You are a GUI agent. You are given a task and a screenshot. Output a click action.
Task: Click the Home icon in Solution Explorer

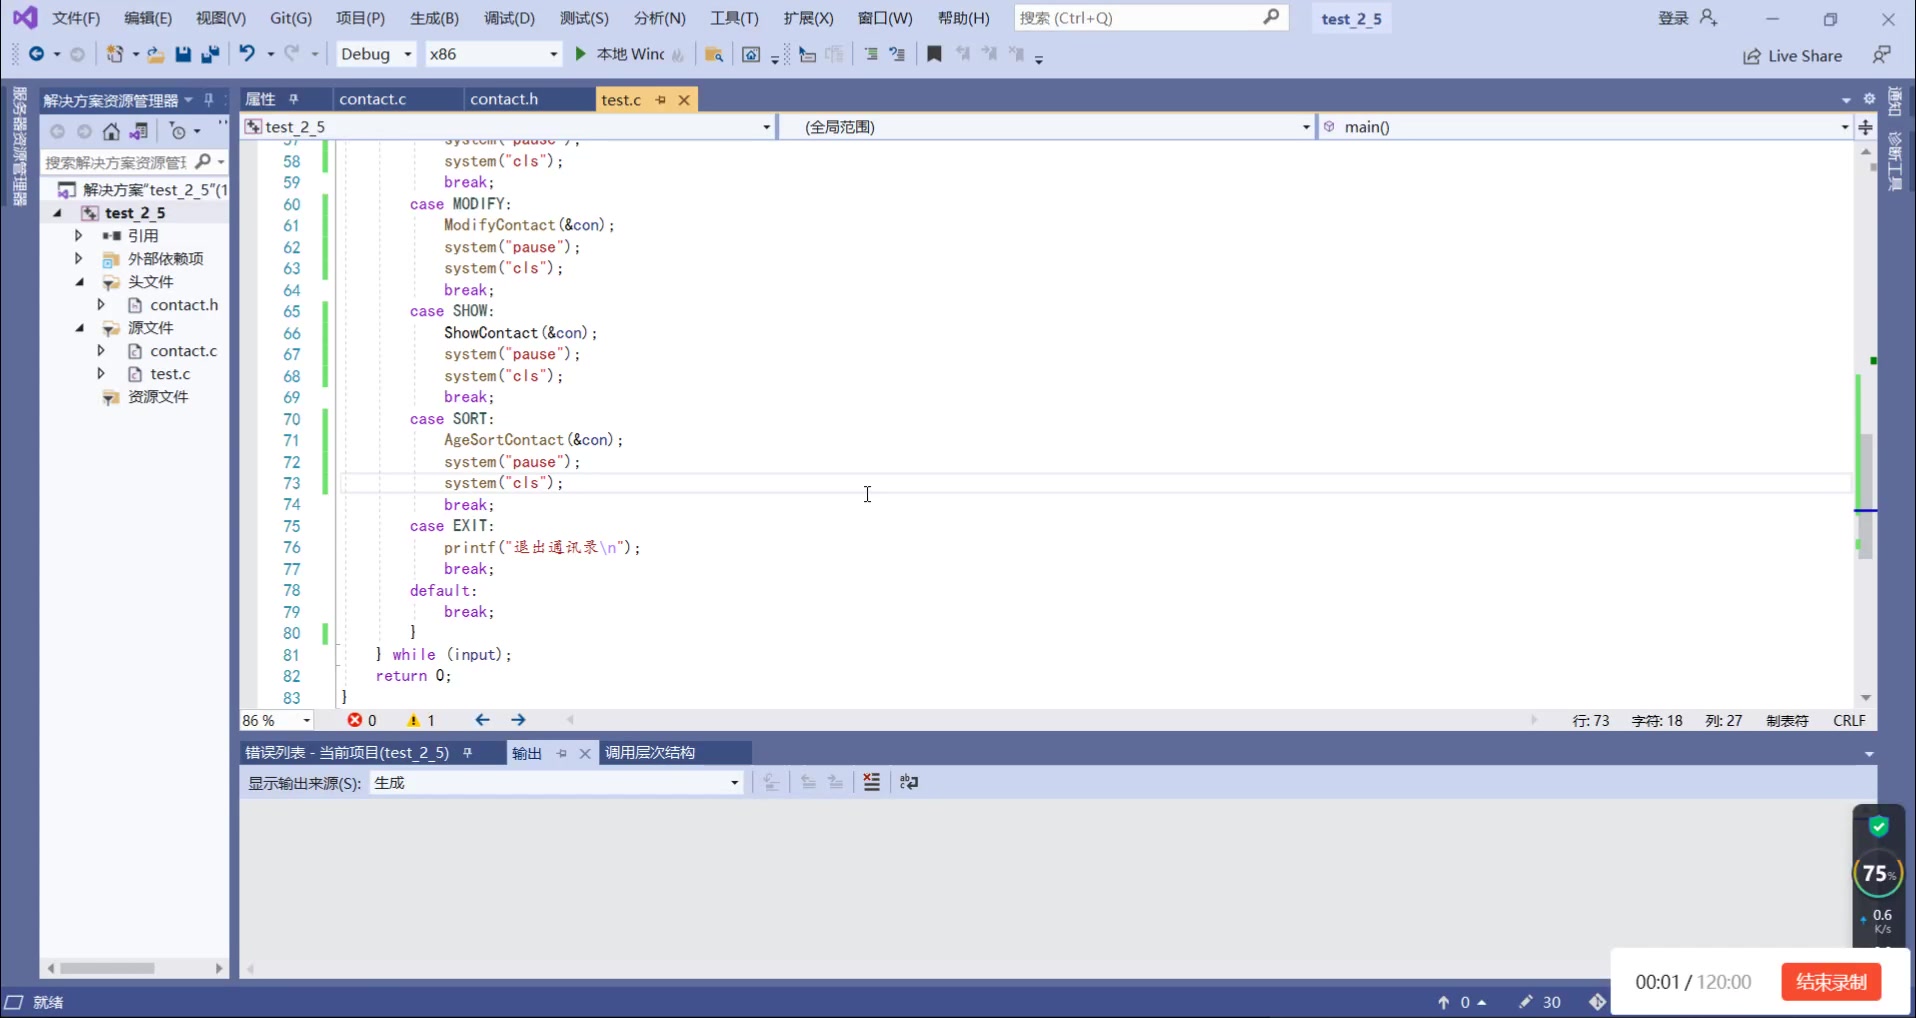click(111, 131)
